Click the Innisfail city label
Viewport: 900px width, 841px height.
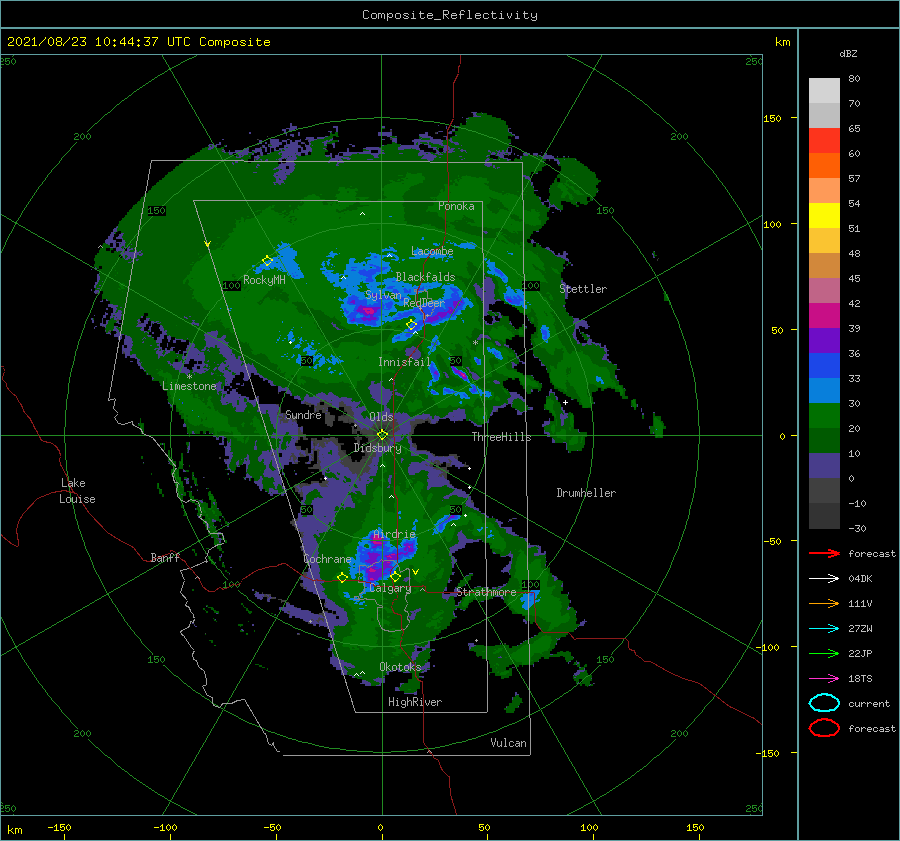pyautogui.click(x=404, y=362)
